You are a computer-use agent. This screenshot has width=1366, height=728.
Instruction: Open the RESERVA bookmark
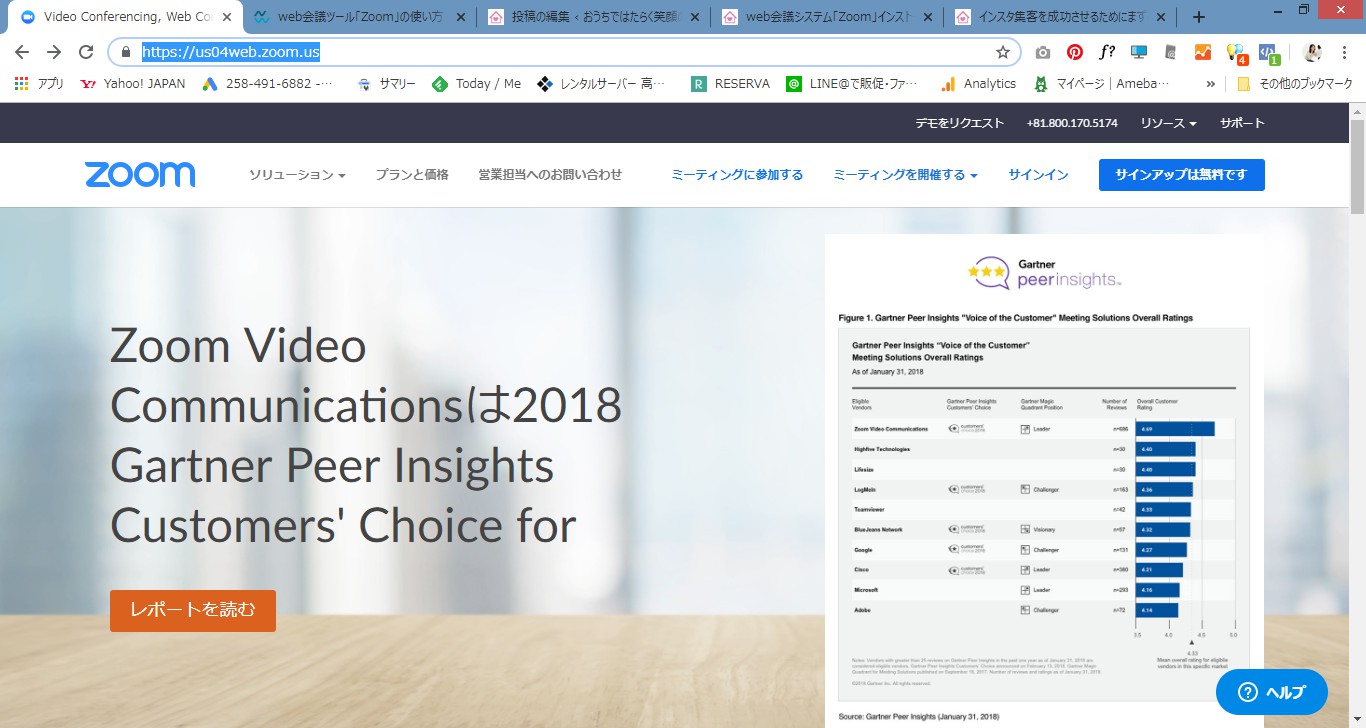730,84
